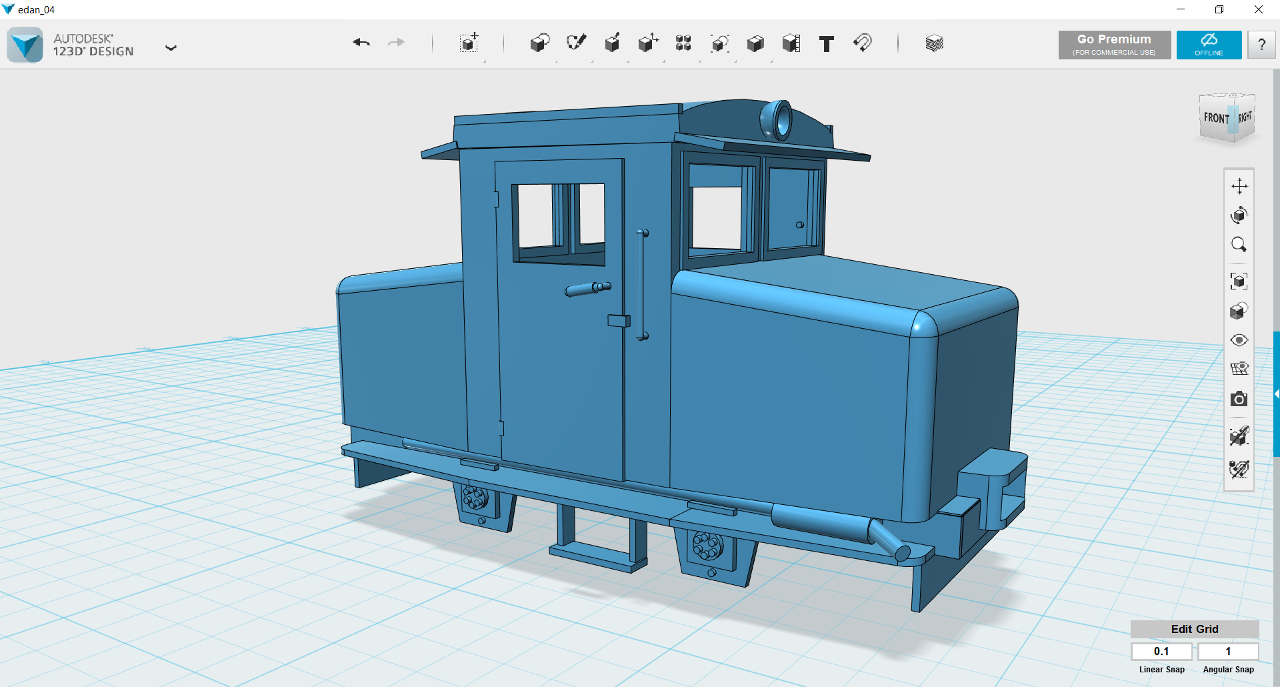1280x687 pixels.
Task: Open the Primitives menu icon
Action: (540, 43)
